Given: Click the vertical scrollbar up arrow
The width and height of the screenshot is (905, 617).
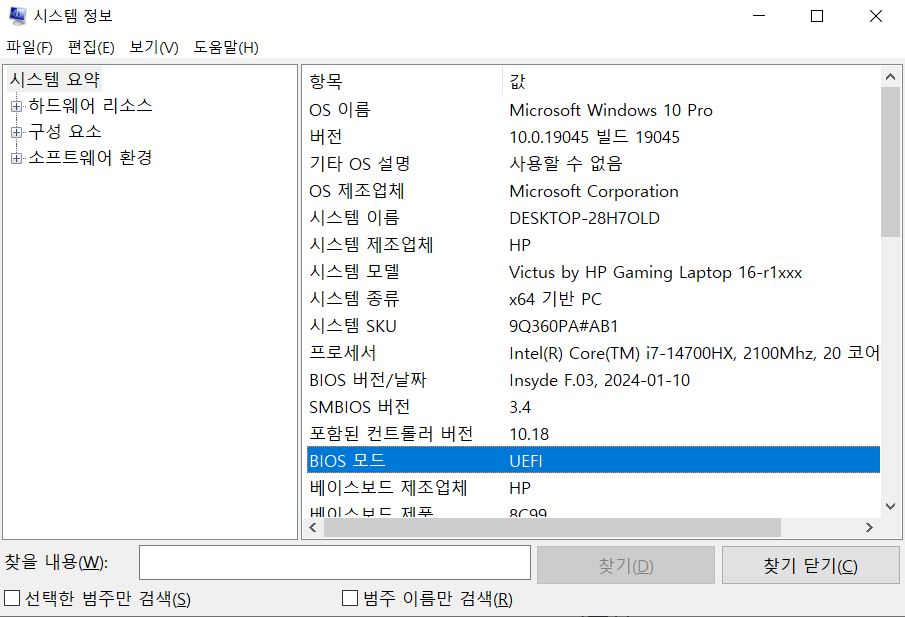Looking at the screenshot, I should pyautogui.click(x=890, y=77).
